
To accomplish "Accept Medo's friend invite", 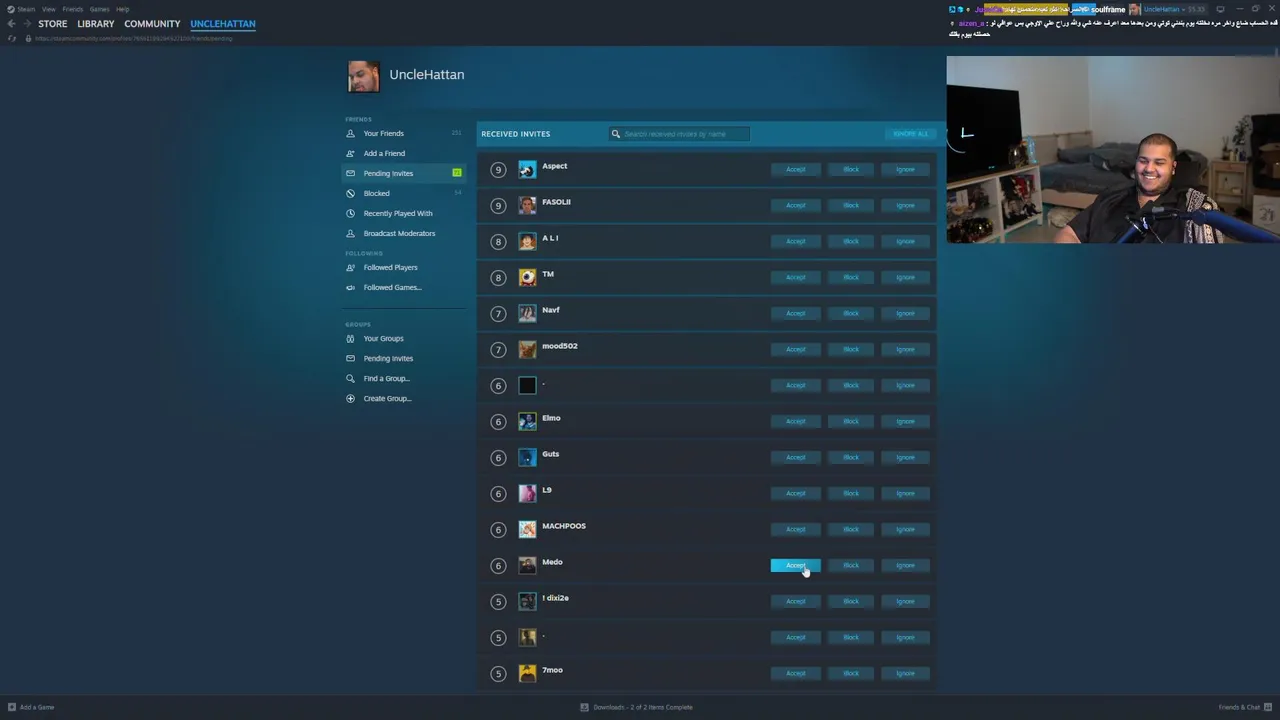I will point(795,565).
